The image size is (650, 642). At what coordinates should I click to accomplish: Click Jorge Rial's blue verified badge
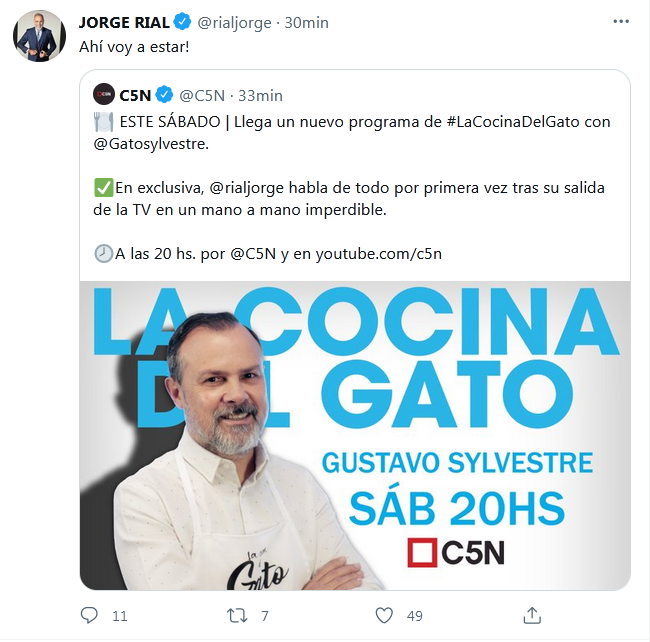click(182, 22)
